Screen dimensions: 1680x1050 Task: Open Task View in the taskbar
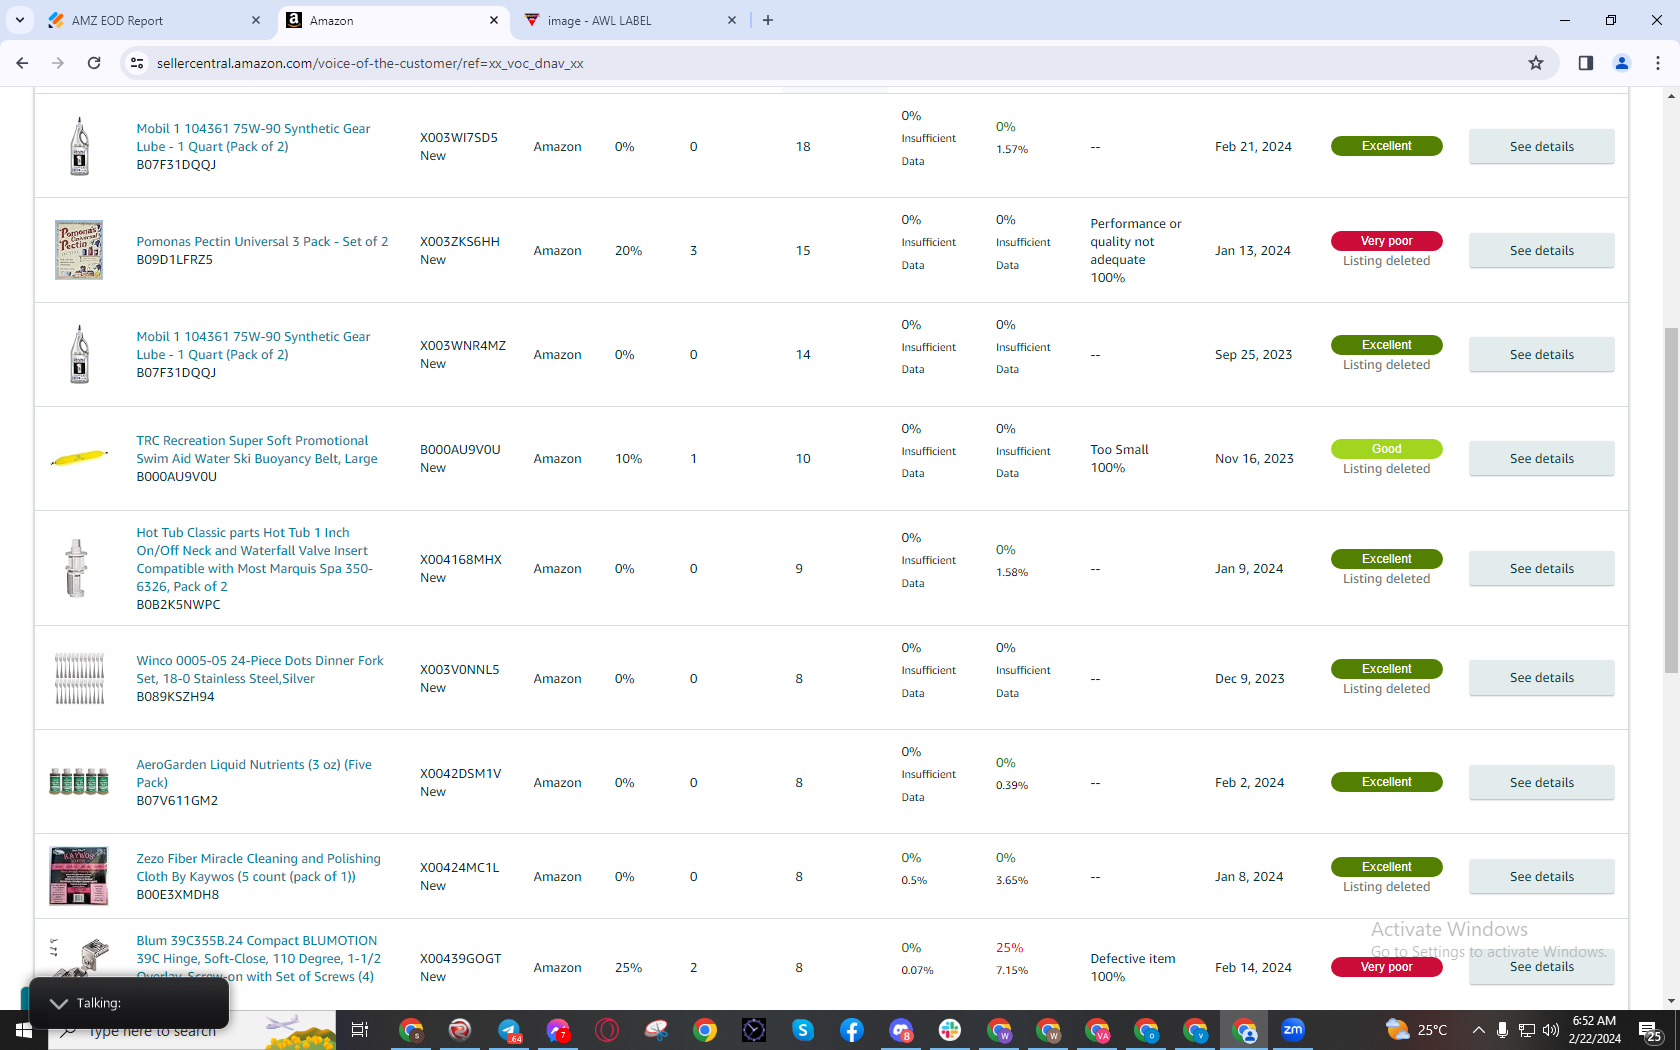tap(360, 1030)
